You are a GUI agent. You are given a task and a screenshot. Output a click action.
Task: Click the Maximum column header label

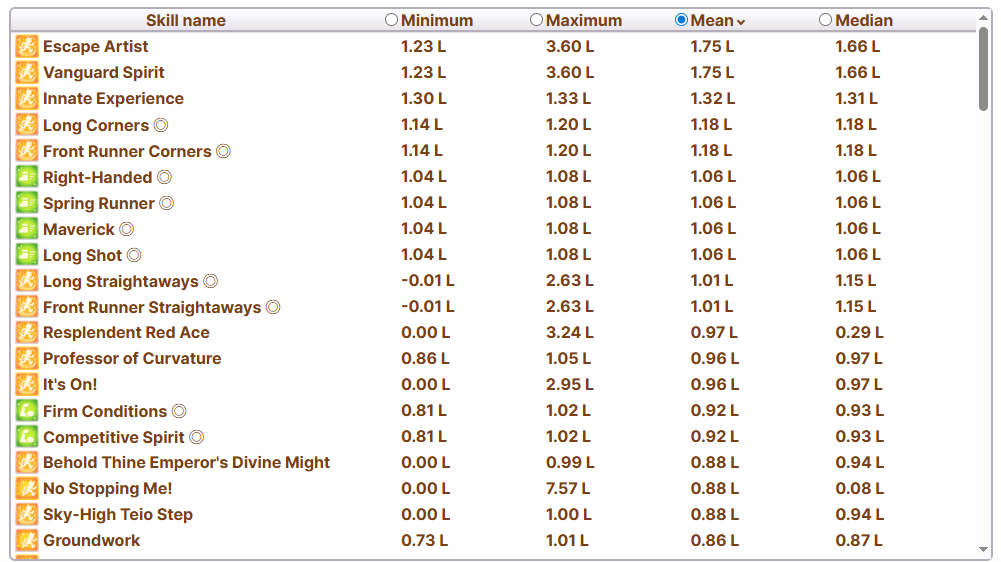point(584,20)
